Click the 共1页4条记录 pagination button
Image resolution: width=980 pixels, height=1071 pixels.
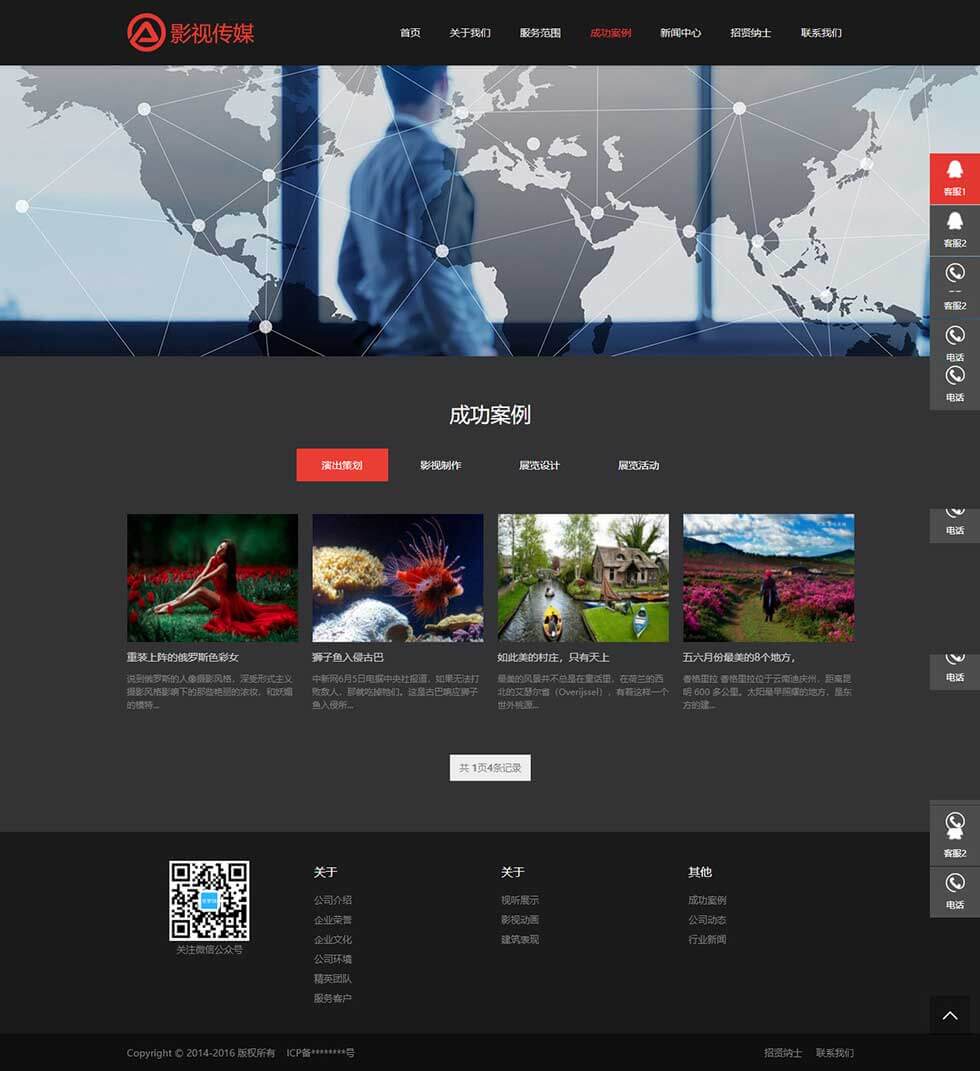point(490,768)
